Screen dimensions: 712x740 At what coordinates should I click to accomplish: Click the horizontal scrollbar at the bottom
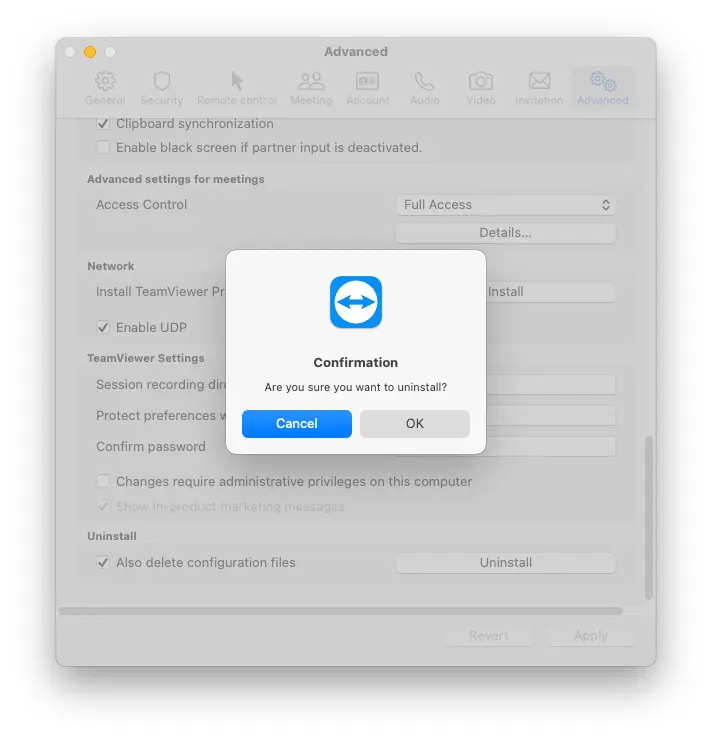point(341,611)
